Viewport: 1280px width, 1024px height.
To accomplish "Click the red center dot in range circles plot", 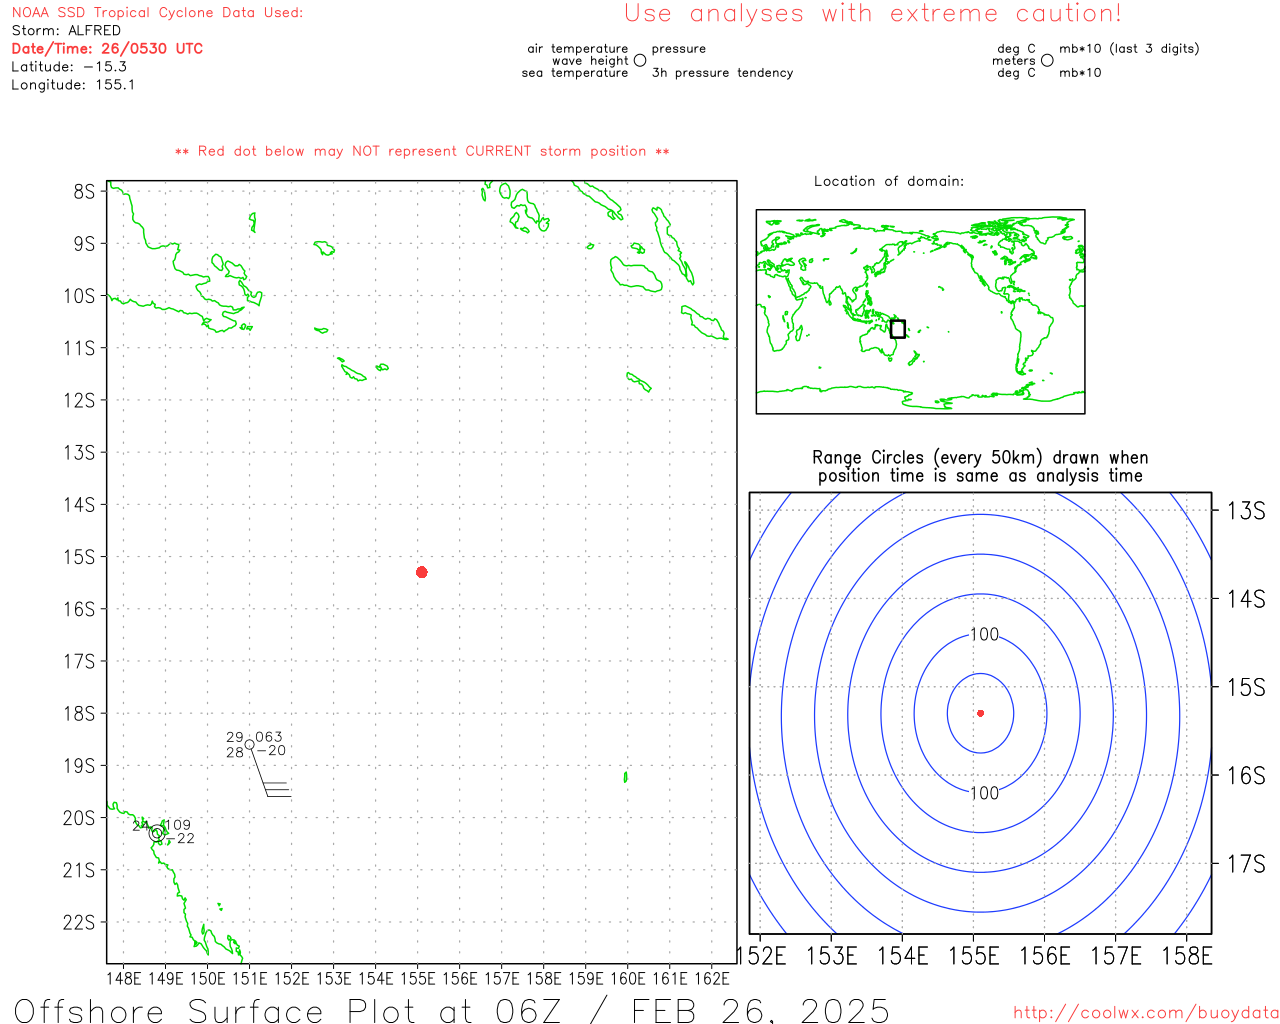I will 980,713.
